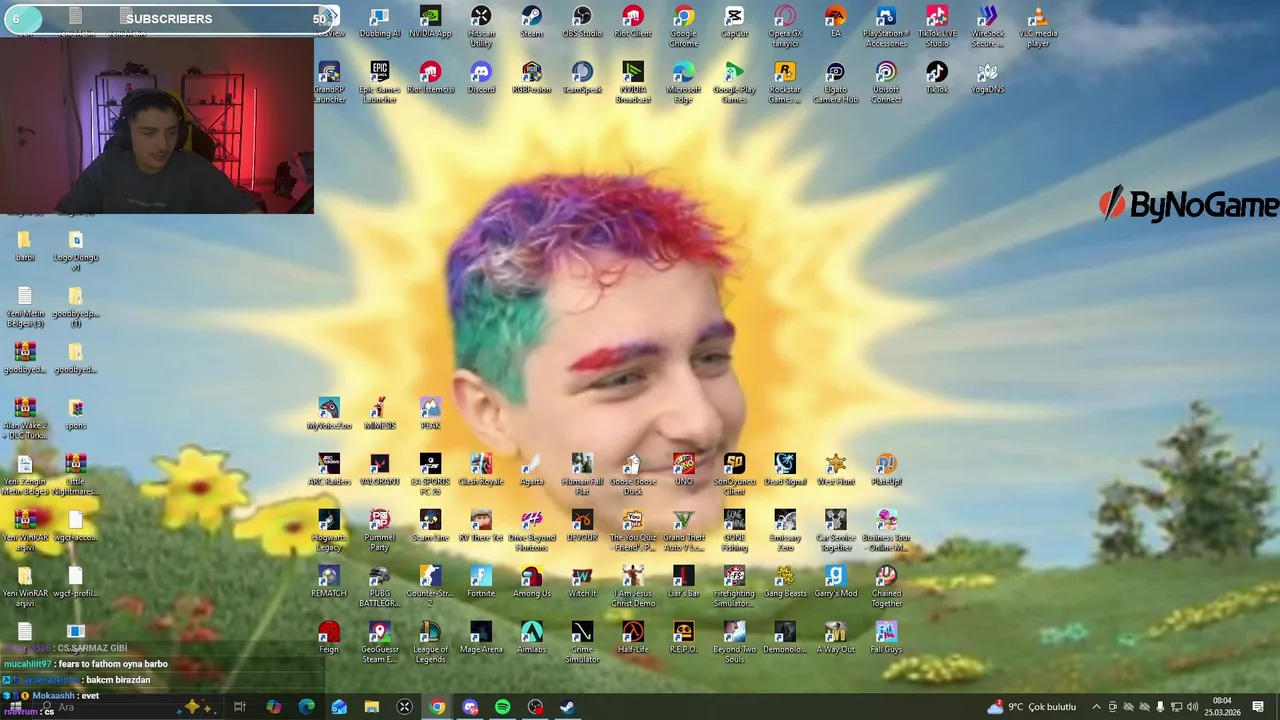Launch the CapCut shortcut
The height and width of the screenshot is (720, 1280).
pyautogui.click(x=734, y=22)
